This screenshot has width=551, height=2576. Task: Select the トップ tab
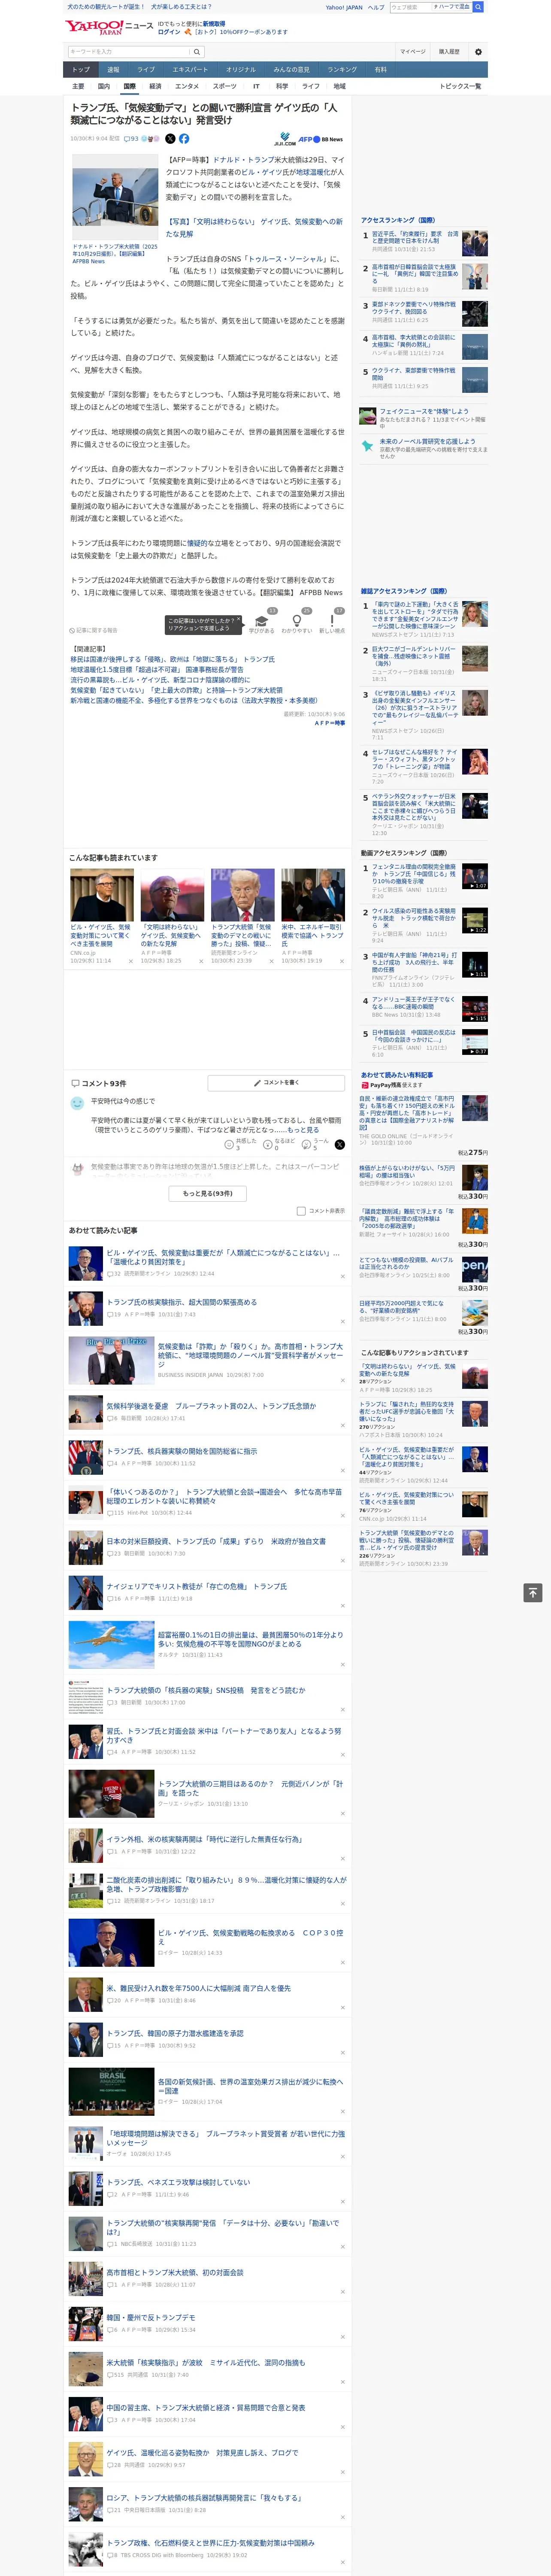(81, 70)
